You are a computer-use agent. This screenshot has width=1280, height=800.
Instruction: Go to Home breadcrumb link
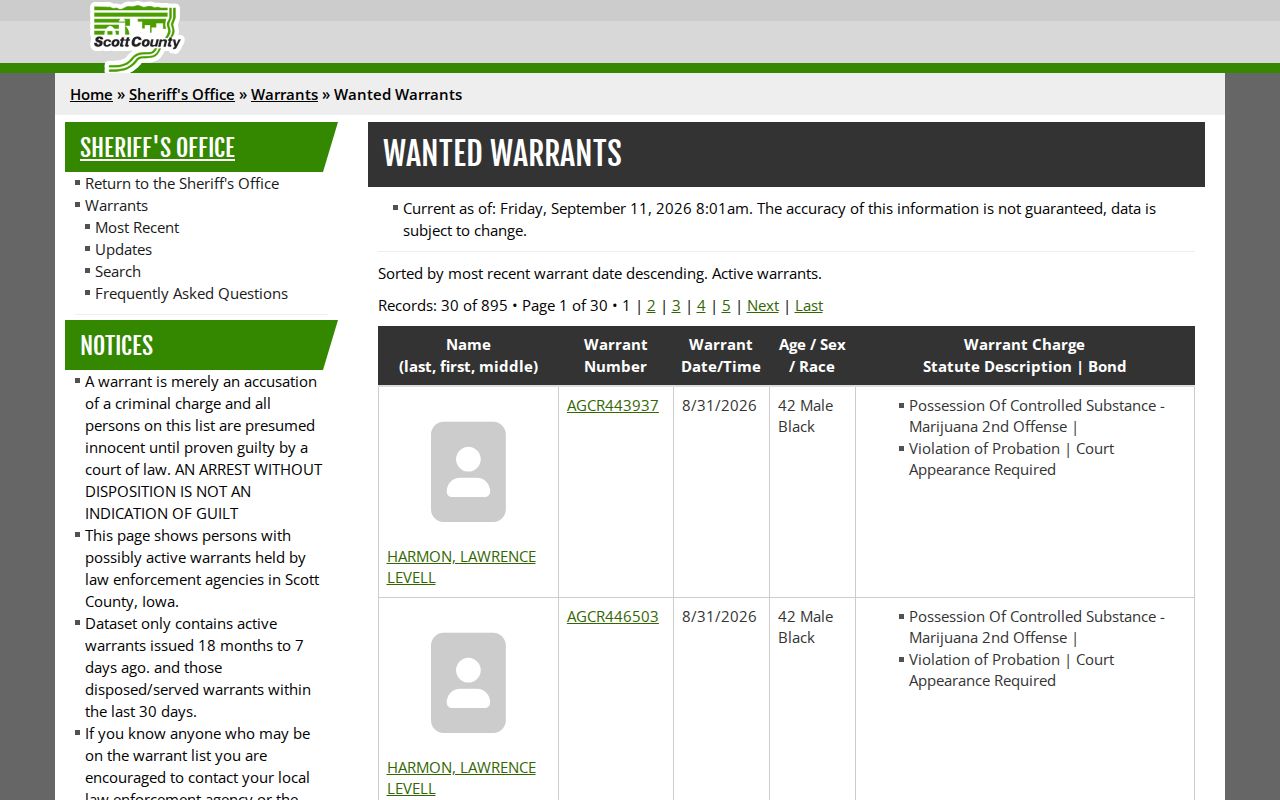[91, 94]
